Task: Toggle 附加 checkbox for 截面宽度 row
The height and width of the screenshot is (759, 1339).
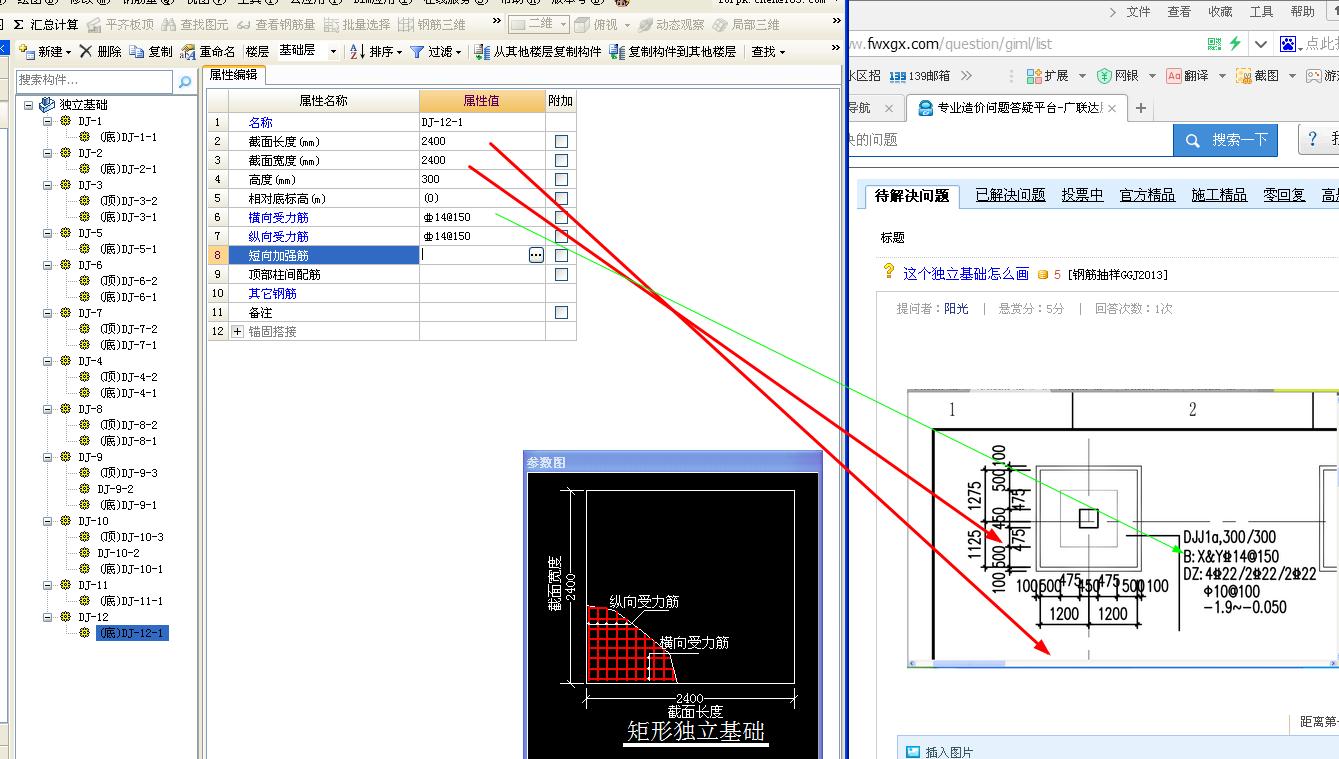Action: [x=561, y=160]
